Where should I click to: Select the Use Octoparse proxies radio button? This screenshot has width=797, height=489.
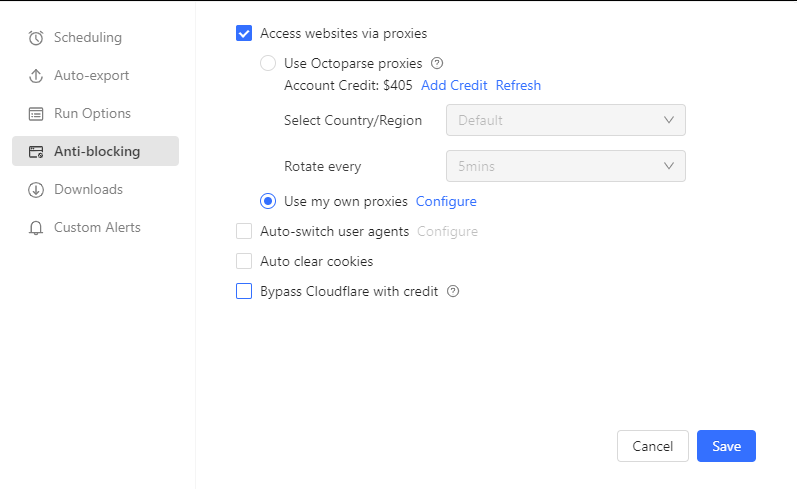pos(268,63)
